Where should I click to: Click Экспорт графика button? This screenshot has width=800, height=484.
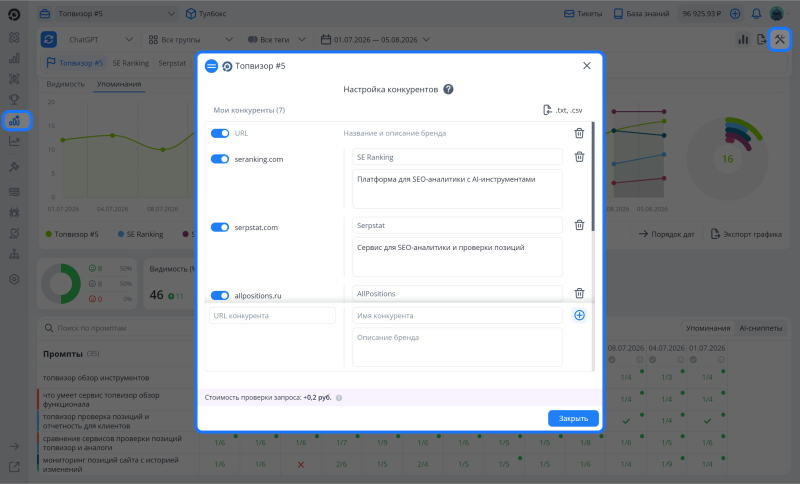coord(746,234)
